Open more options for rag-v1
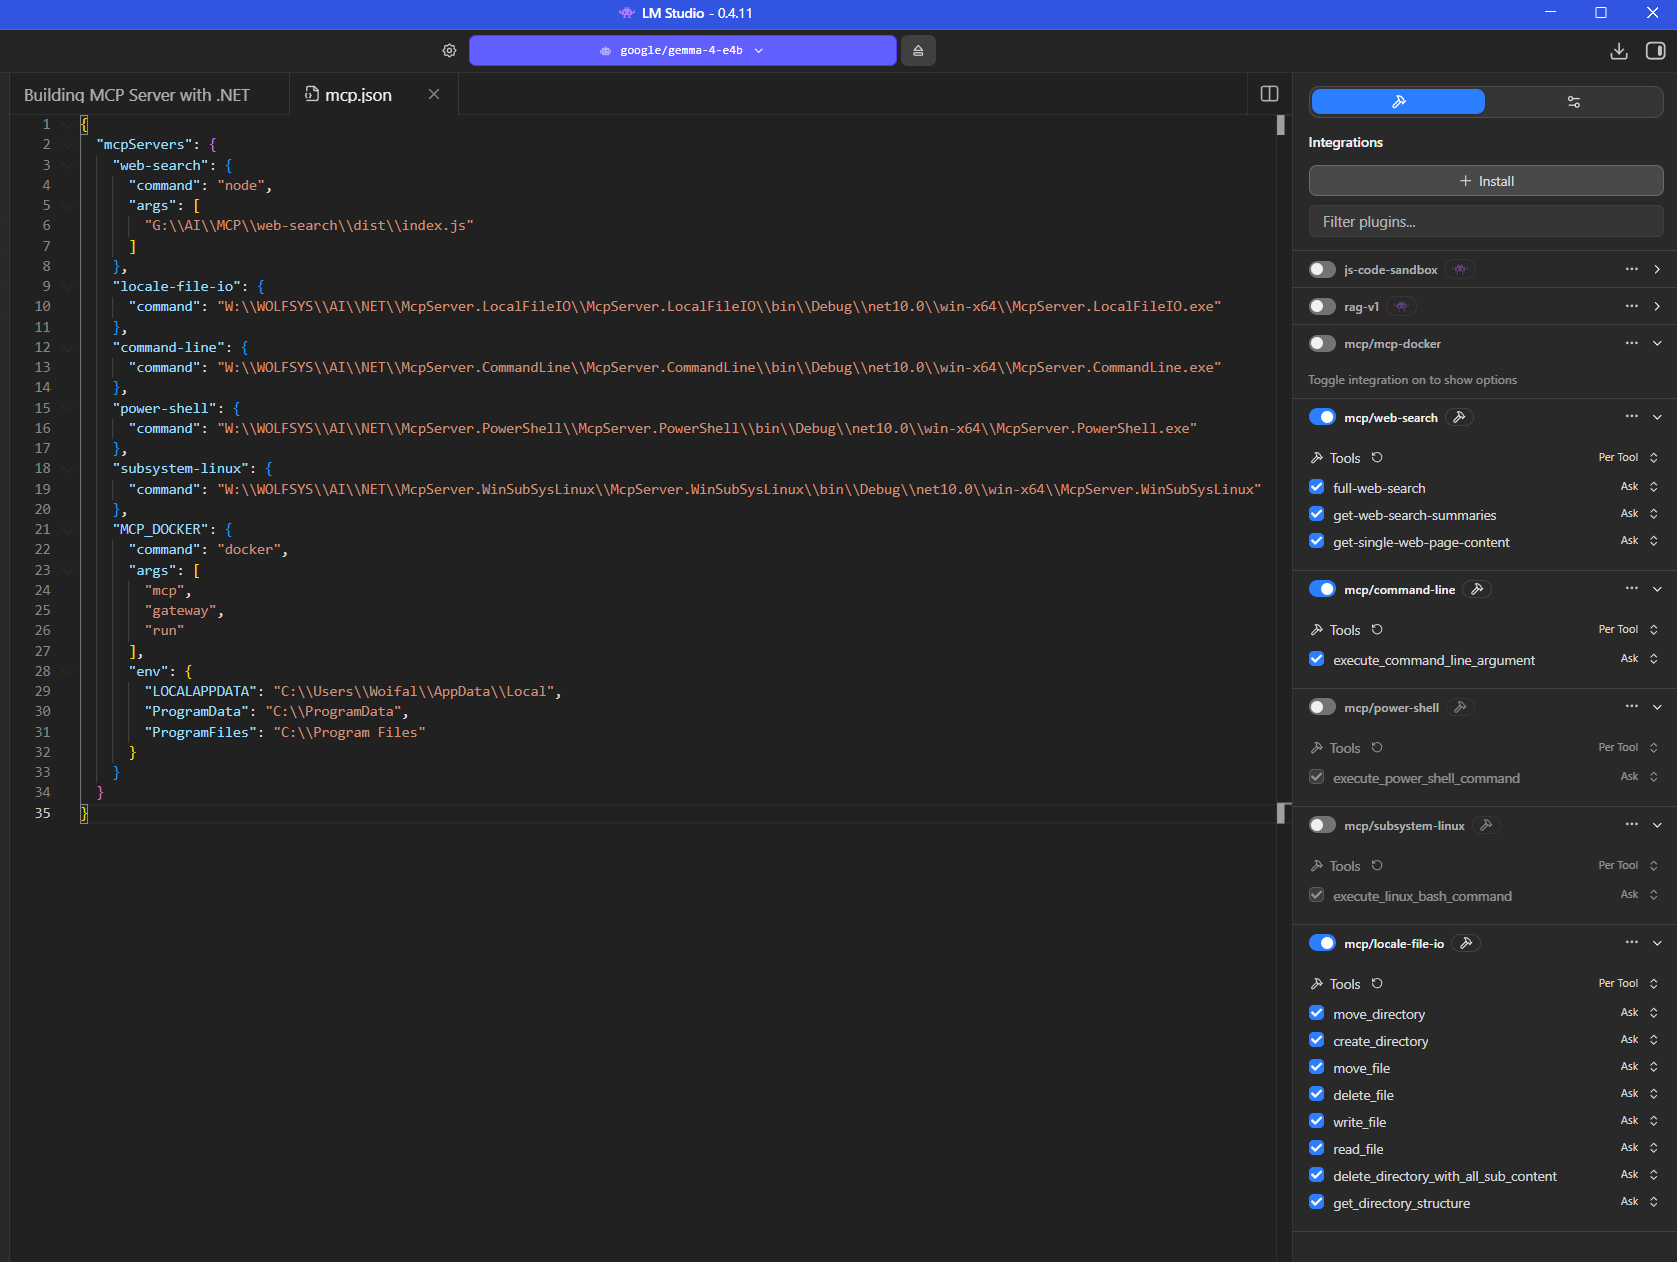Viewport: 1677px width, 1262px height. pyautogui.click(x=1631, y=306)
